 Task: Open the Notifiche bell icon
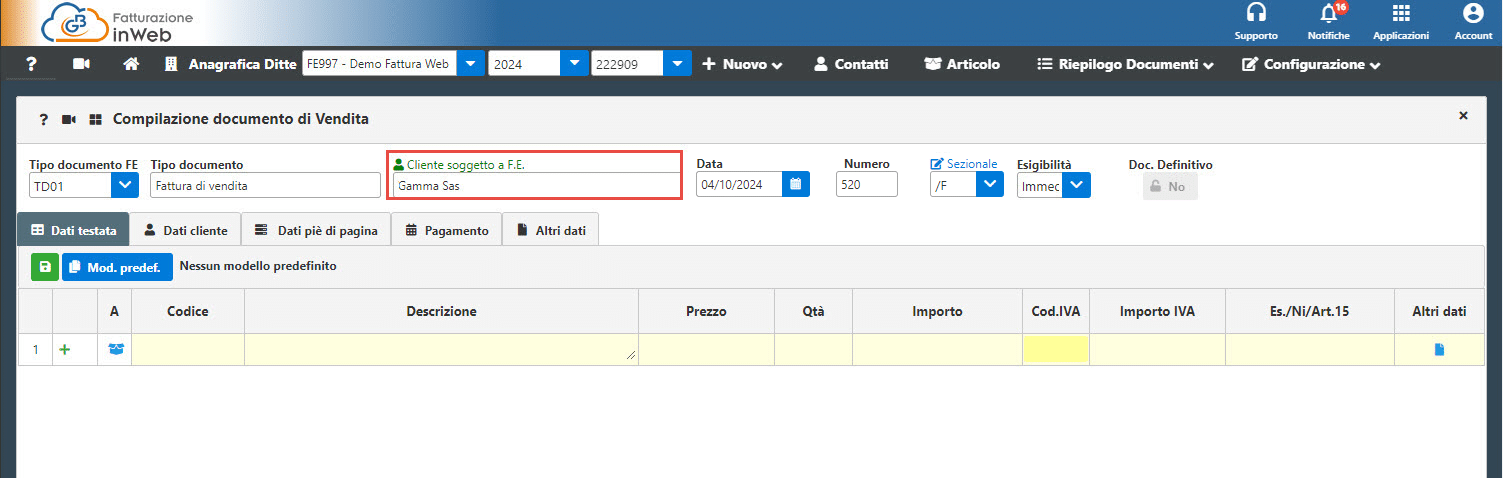point(1328,14)
